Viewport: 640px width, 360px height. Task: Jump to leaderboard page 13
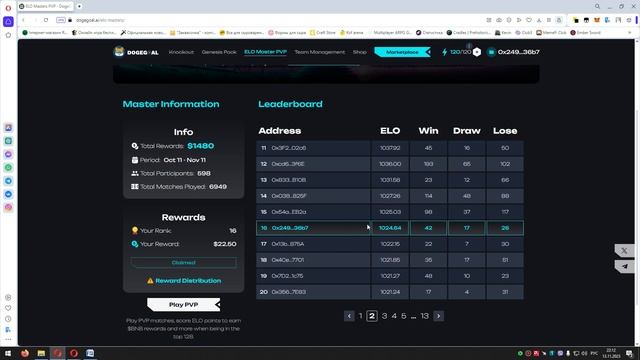[x=425, y=316]
